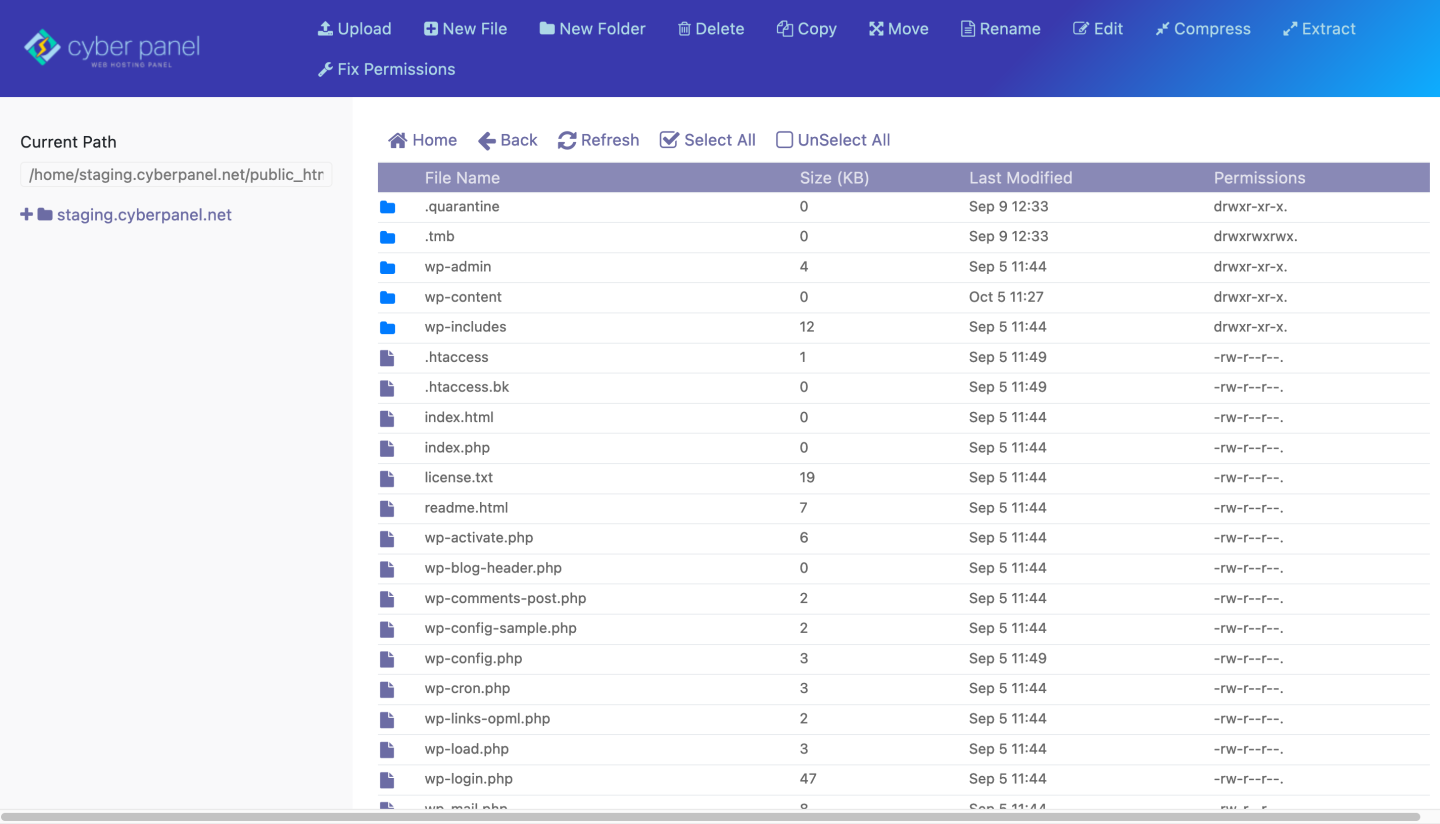The image size is (1440, 824).
Task: Click the Upload icon in the toolbar
Action: pos(326,28)
